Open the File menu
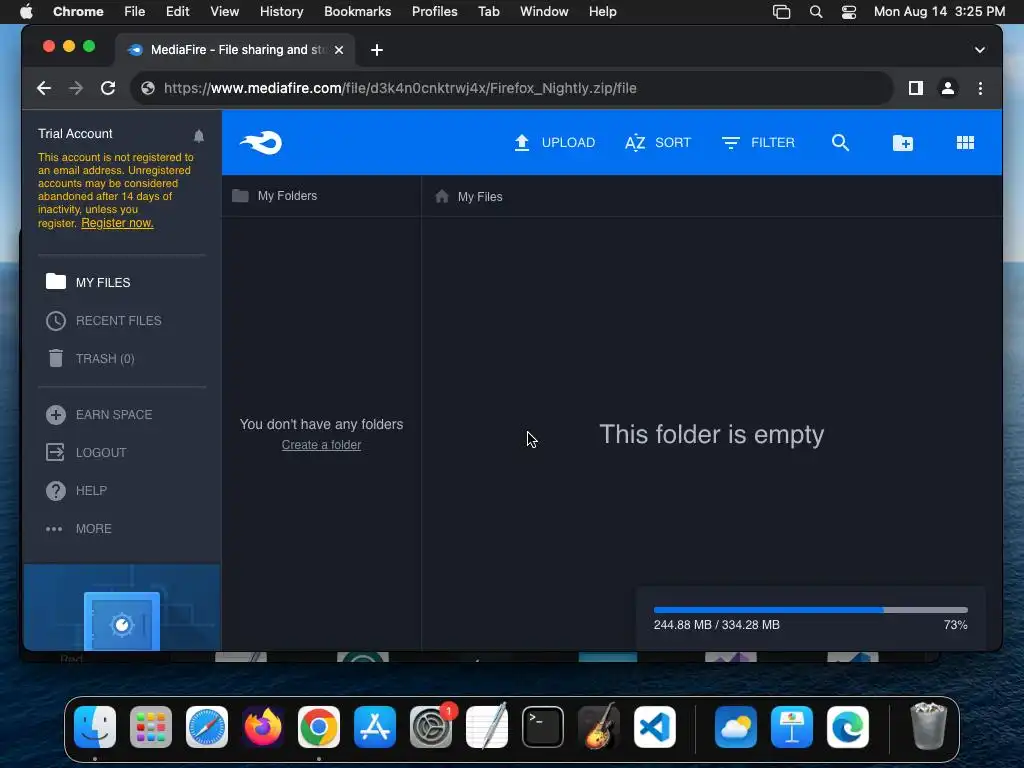The height and width of the screenshot is (768, 1024). (135, 12)
